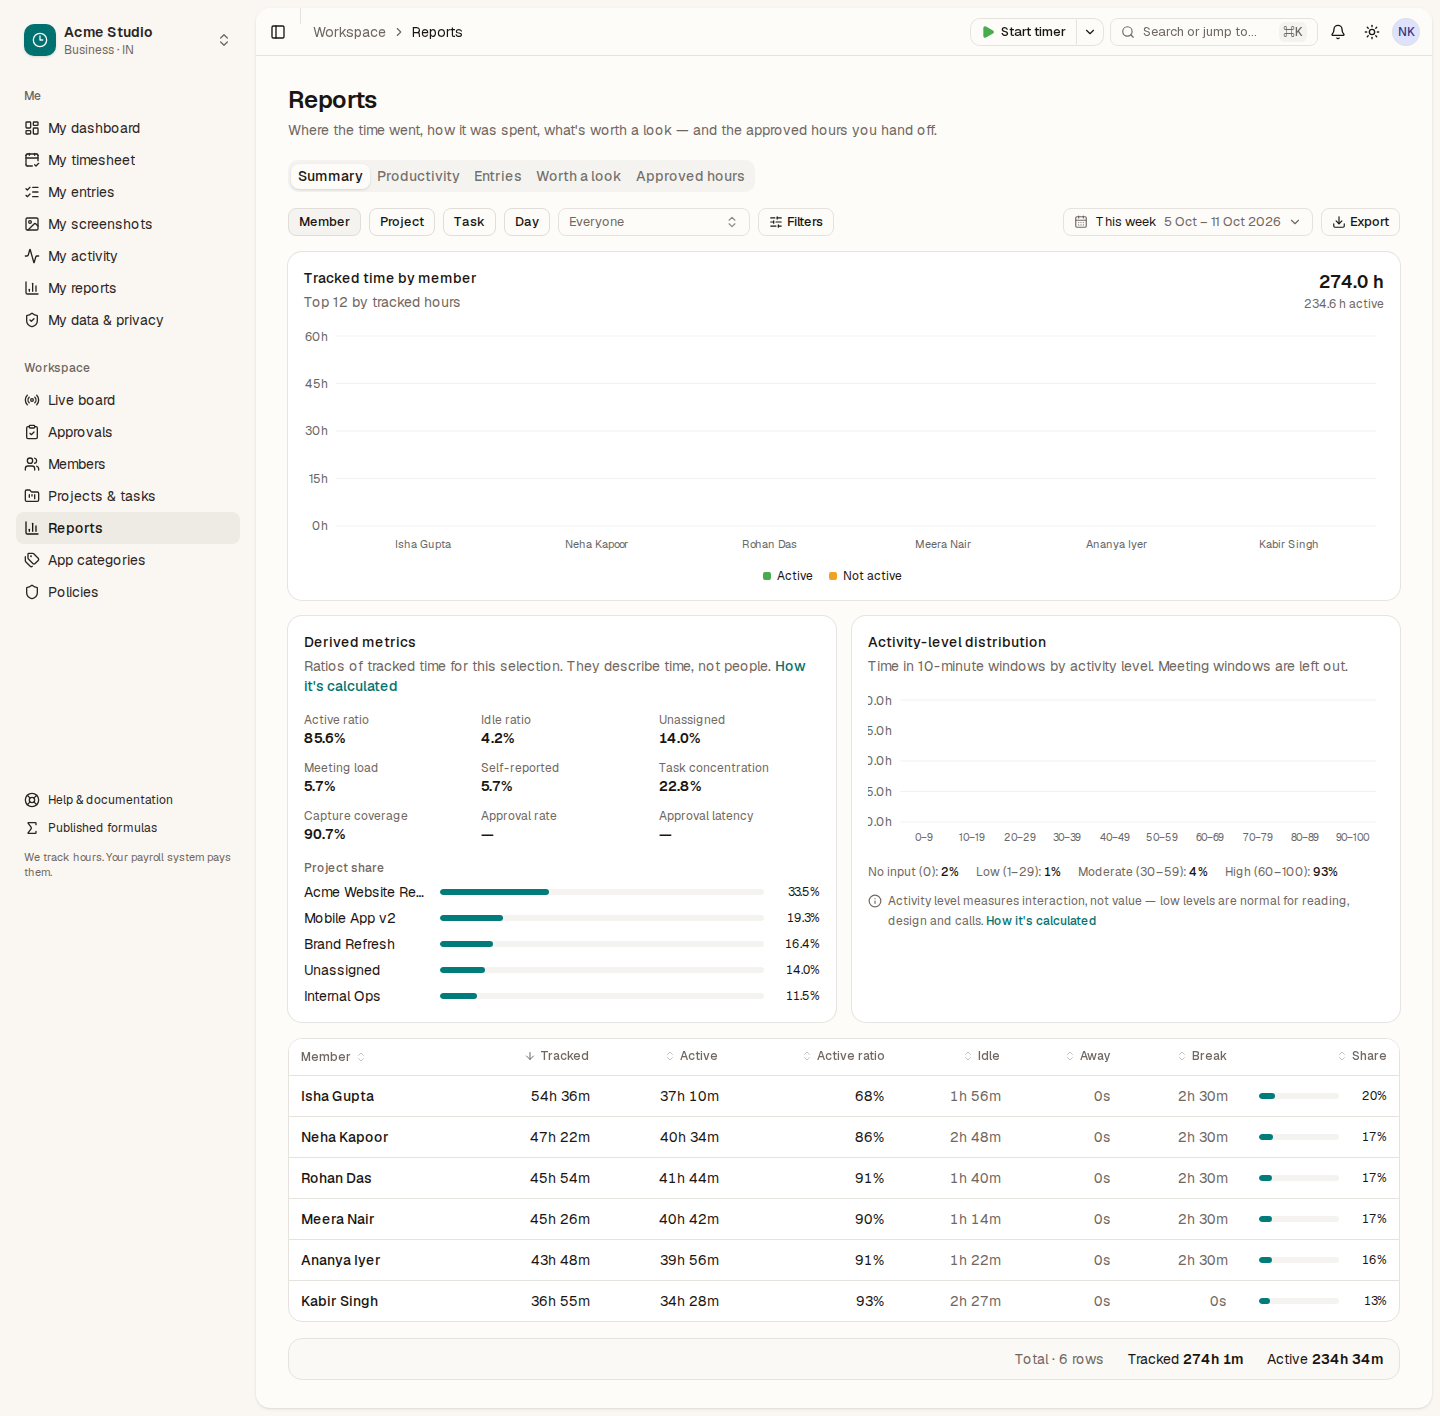Group report by Member

click(324, 222)
